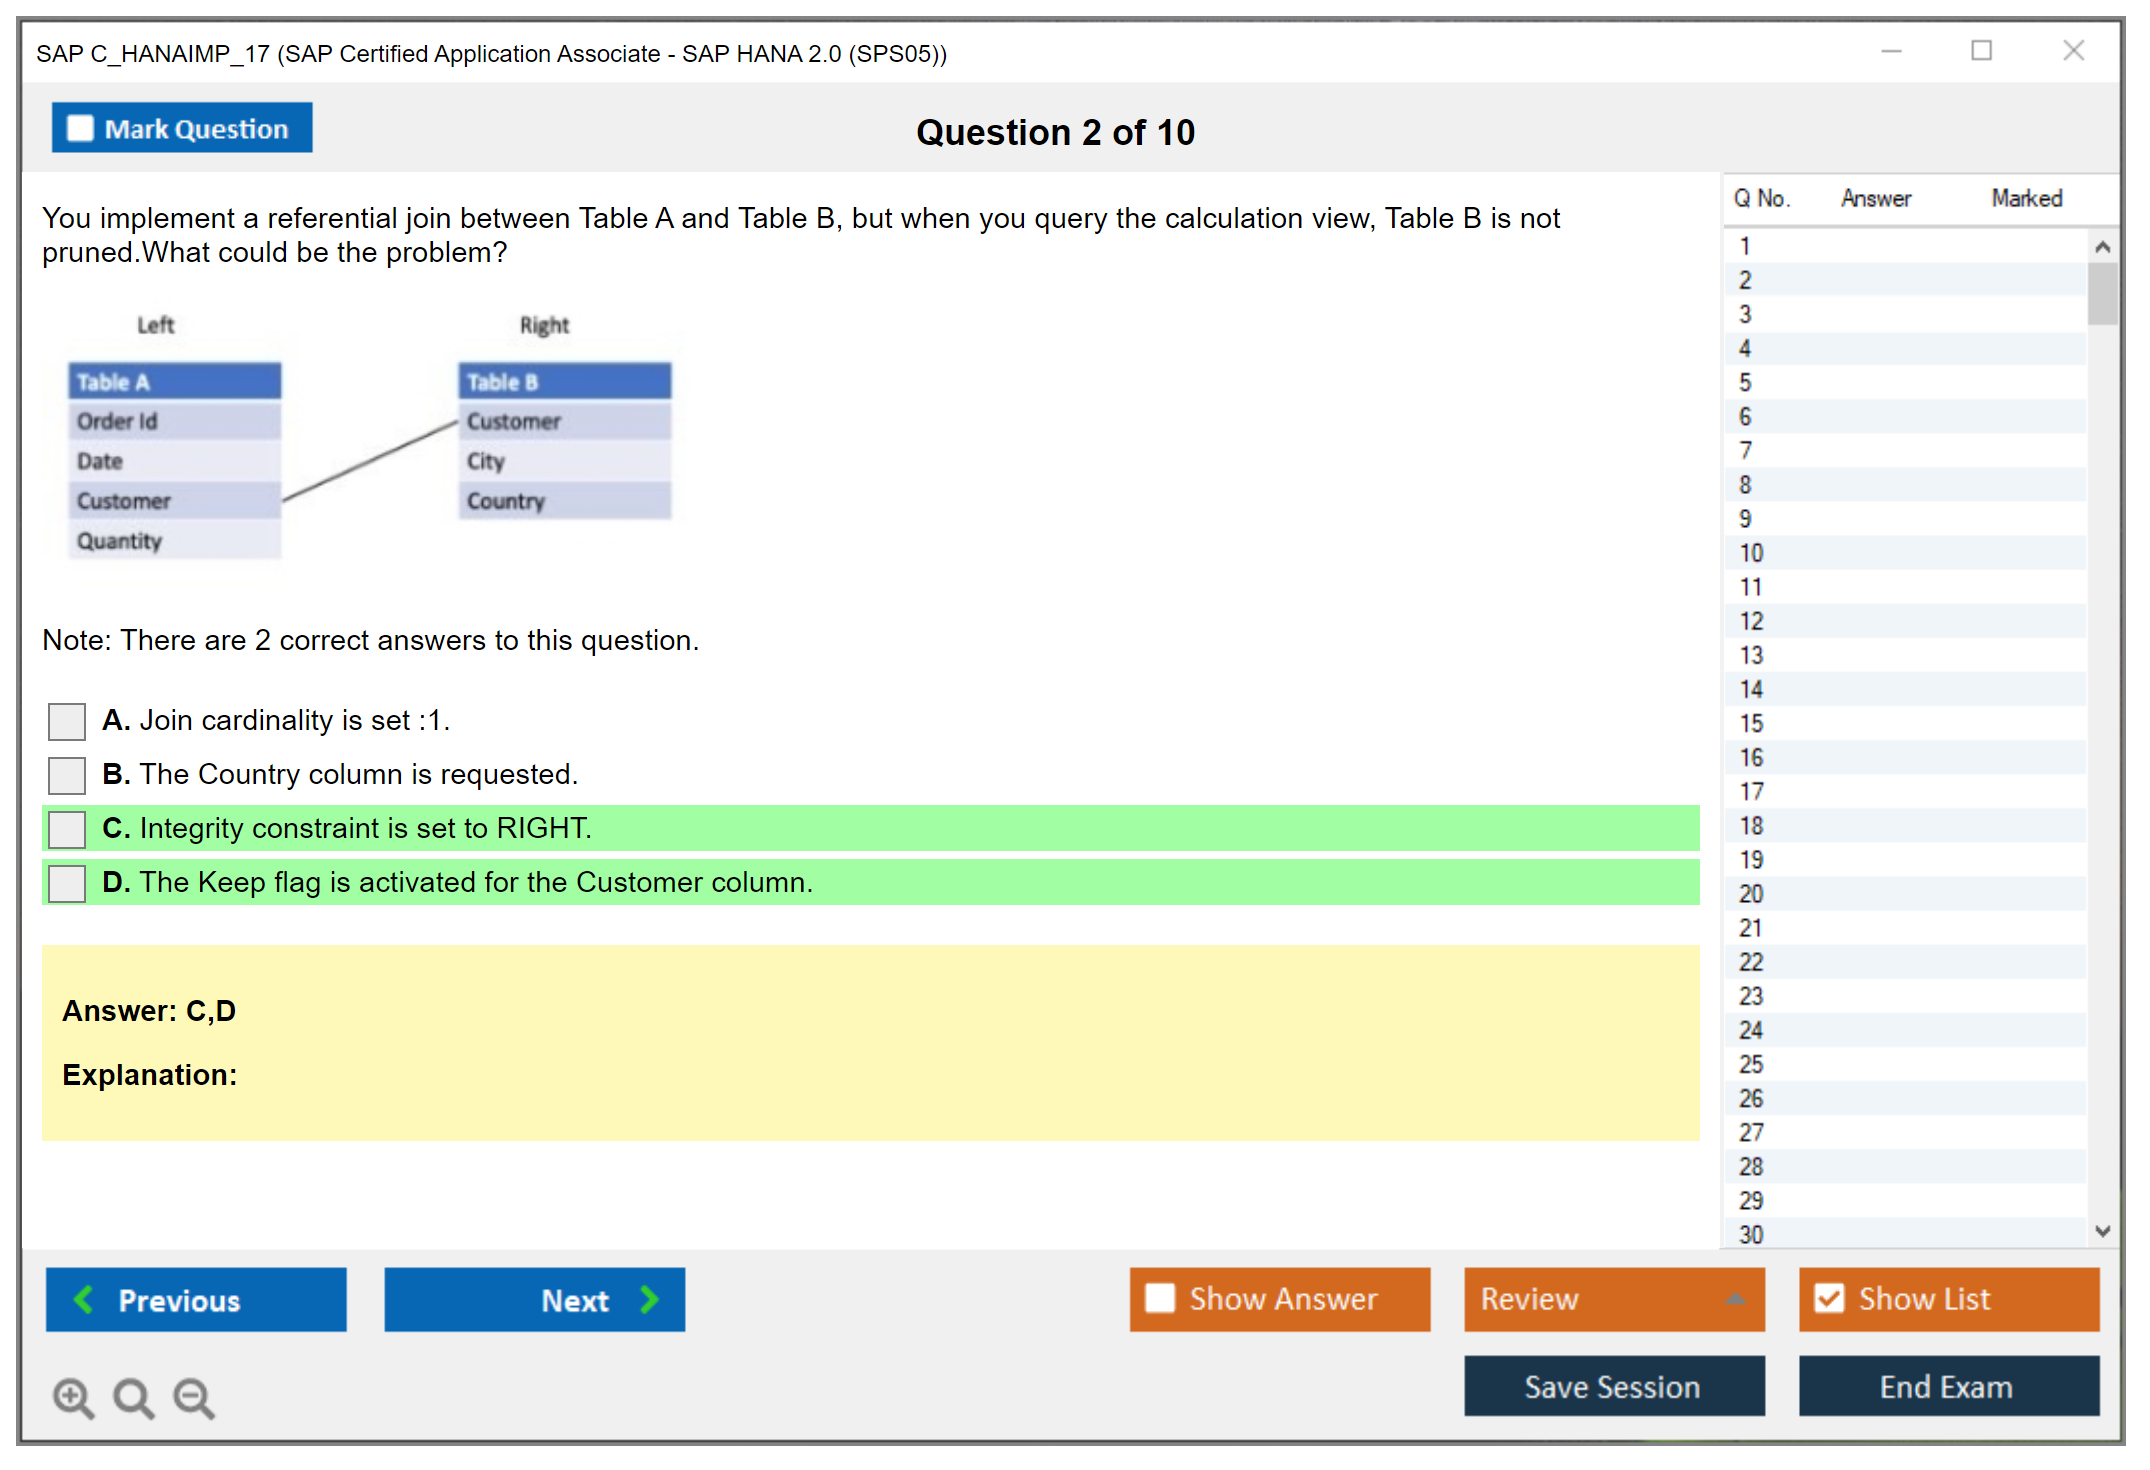Check answer D Keep flag checkbox
This screenshot has width=2150, height=1470.
(x=67, y=883)
